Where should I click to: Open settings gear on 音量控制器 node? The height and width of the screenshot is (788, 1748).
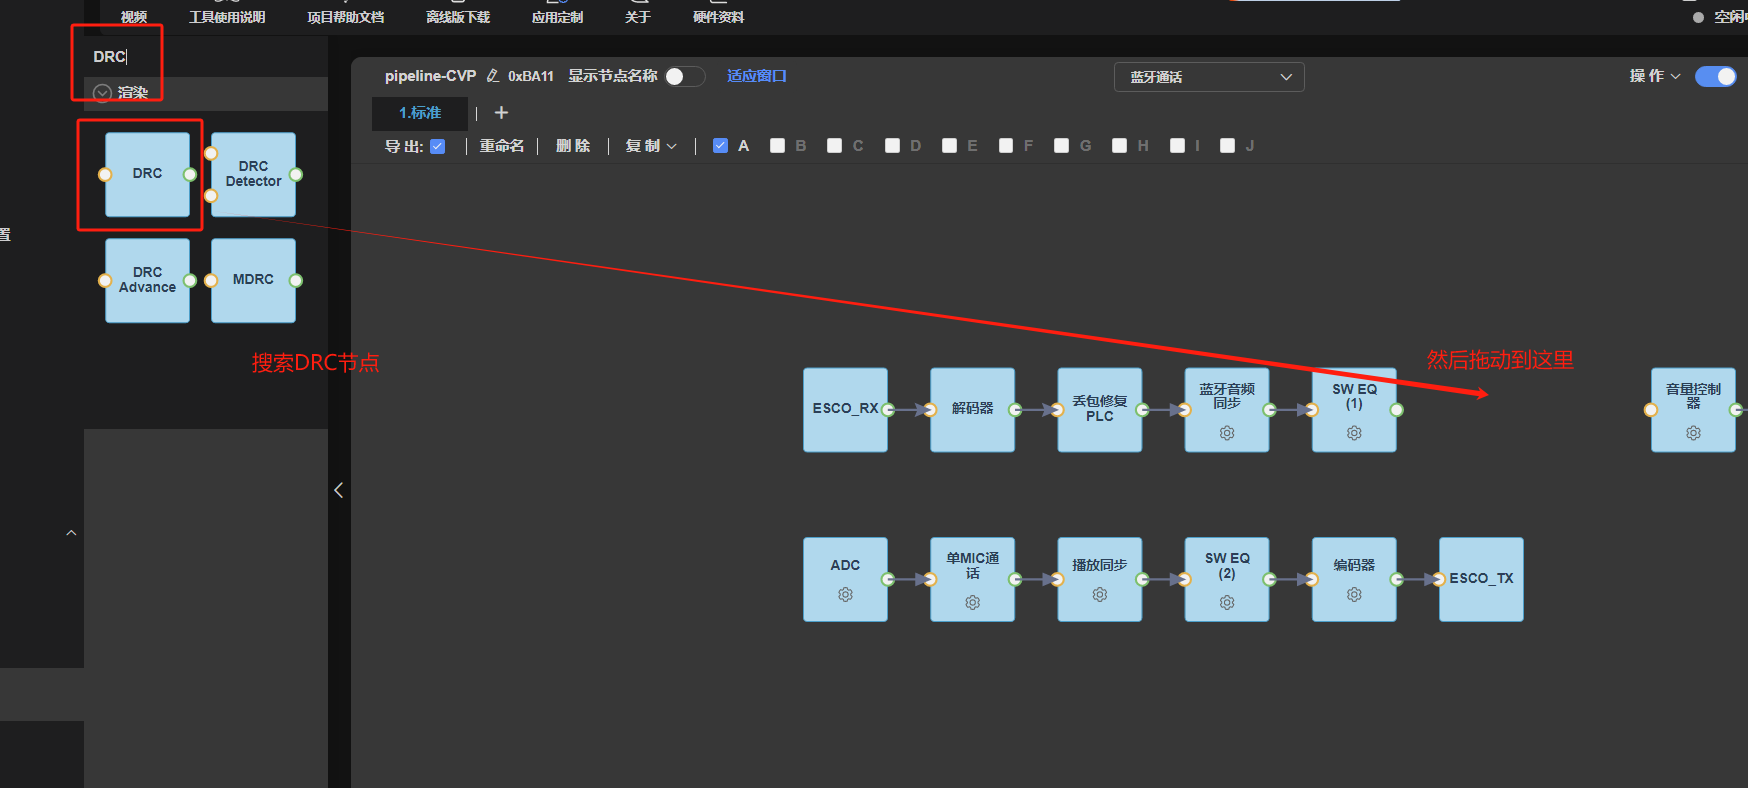point(1693,433)
